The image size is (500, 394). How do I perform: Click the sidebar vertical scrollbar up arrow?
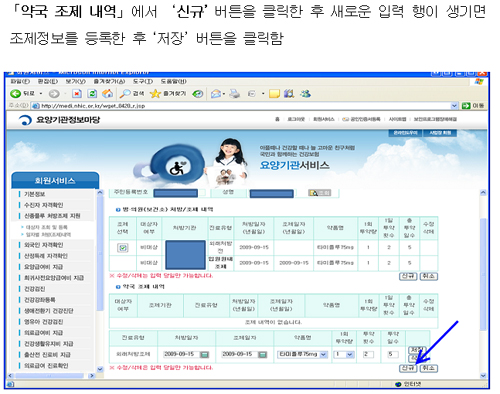tap(100, 192)
